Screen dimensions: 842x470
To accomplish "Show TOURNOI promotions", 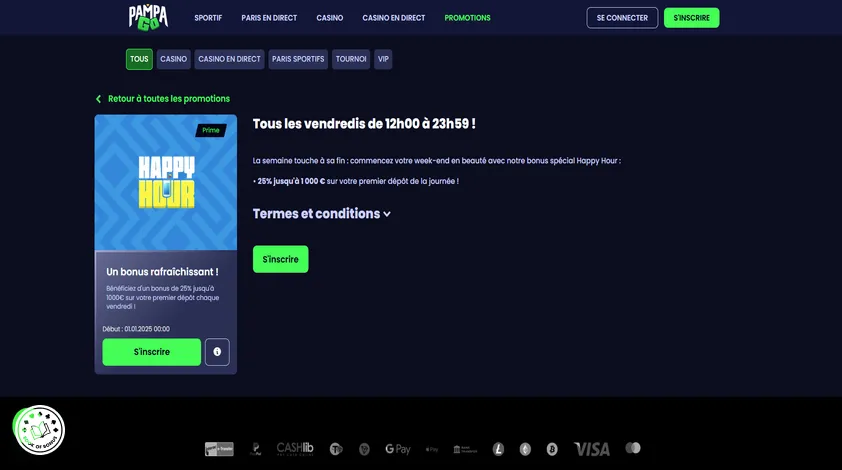I will [351, 59].
